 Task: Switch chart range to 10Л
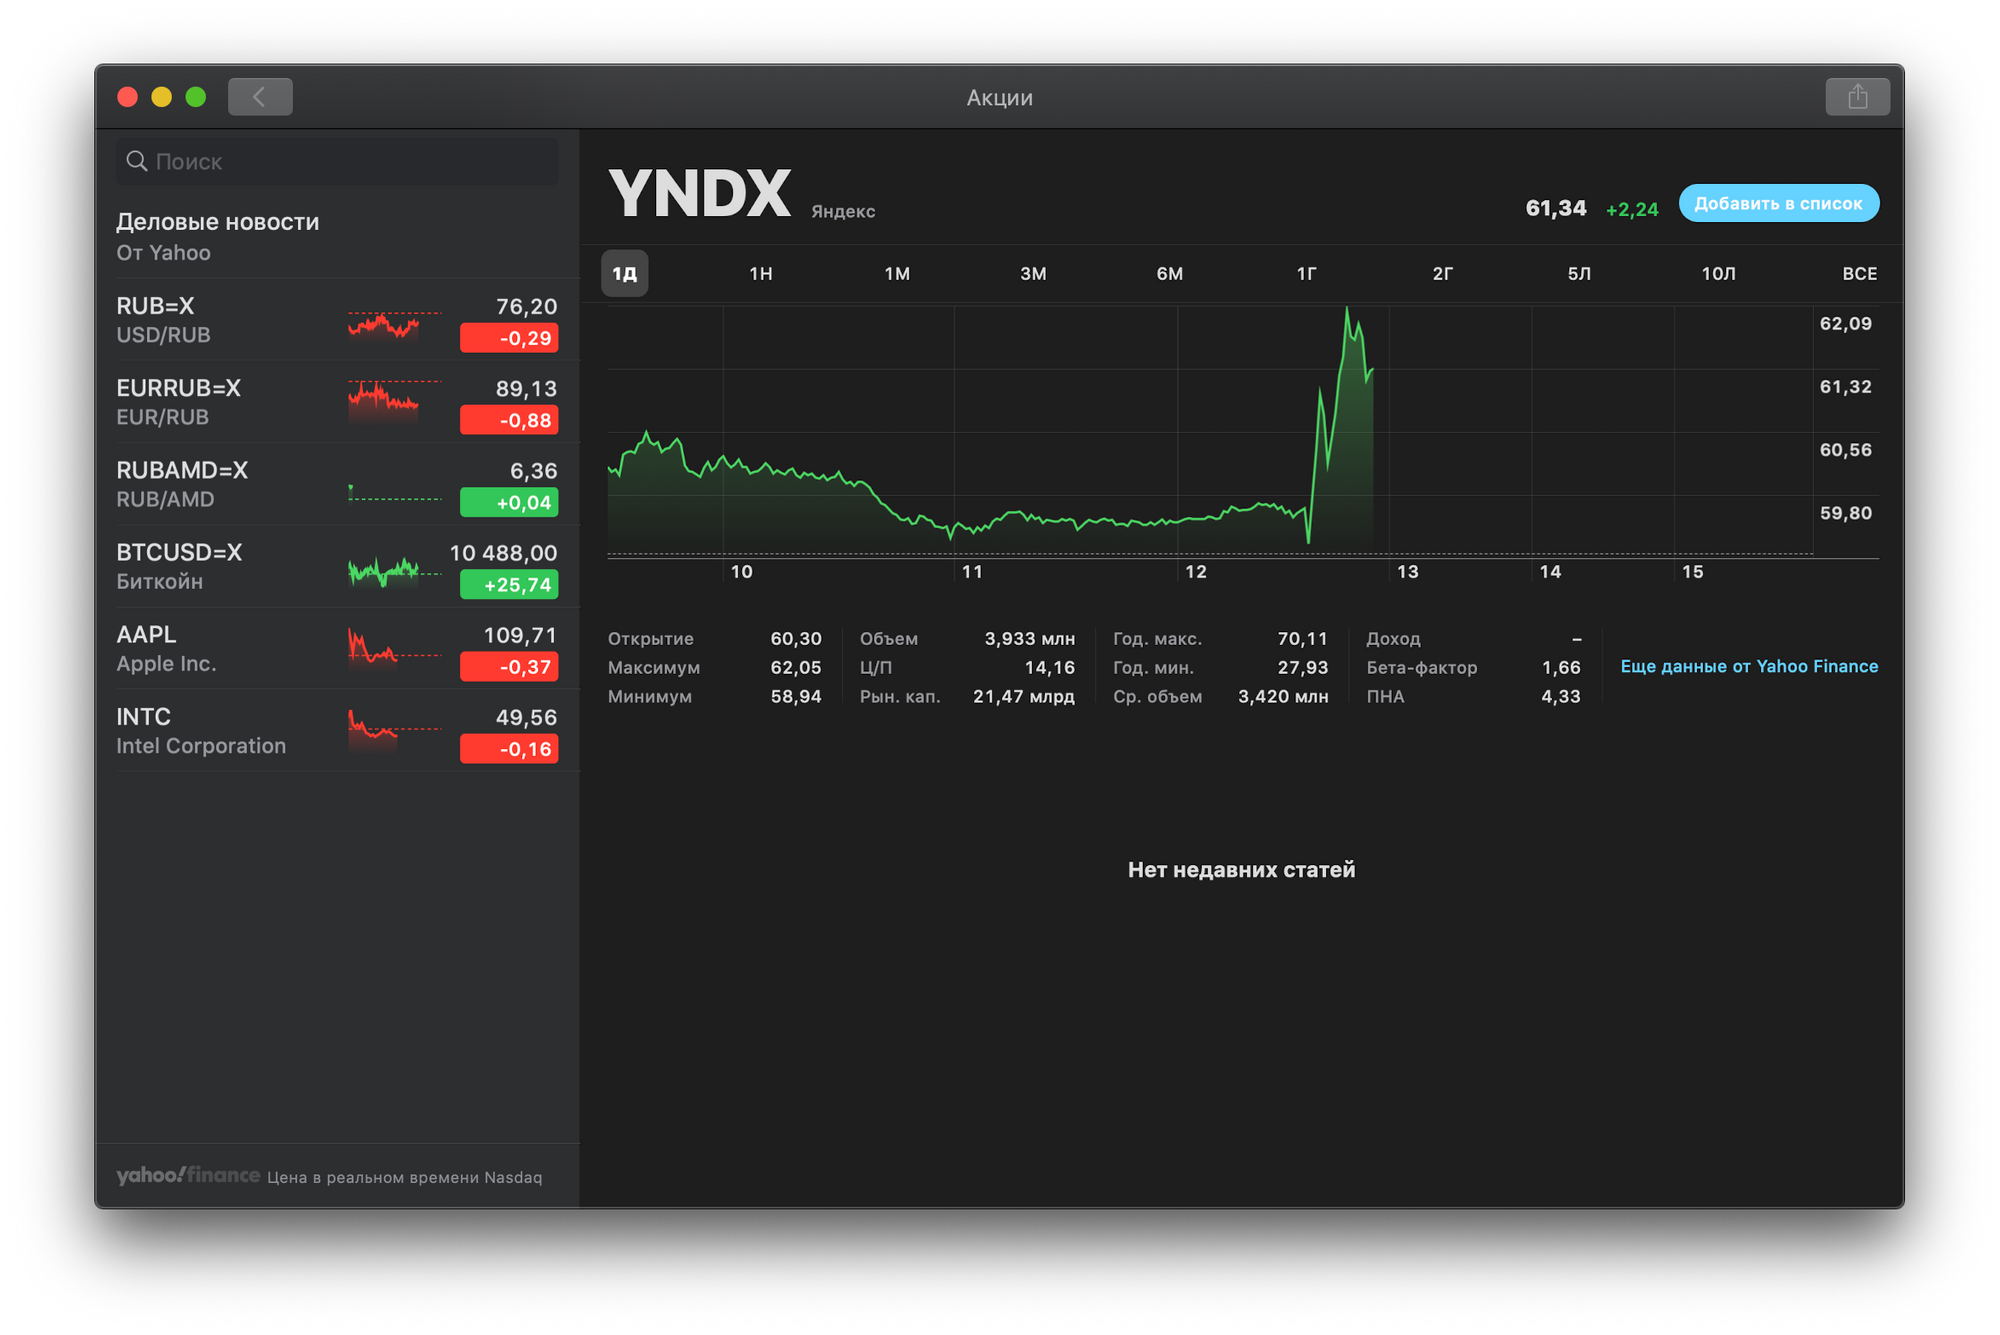click(1718, 273)
